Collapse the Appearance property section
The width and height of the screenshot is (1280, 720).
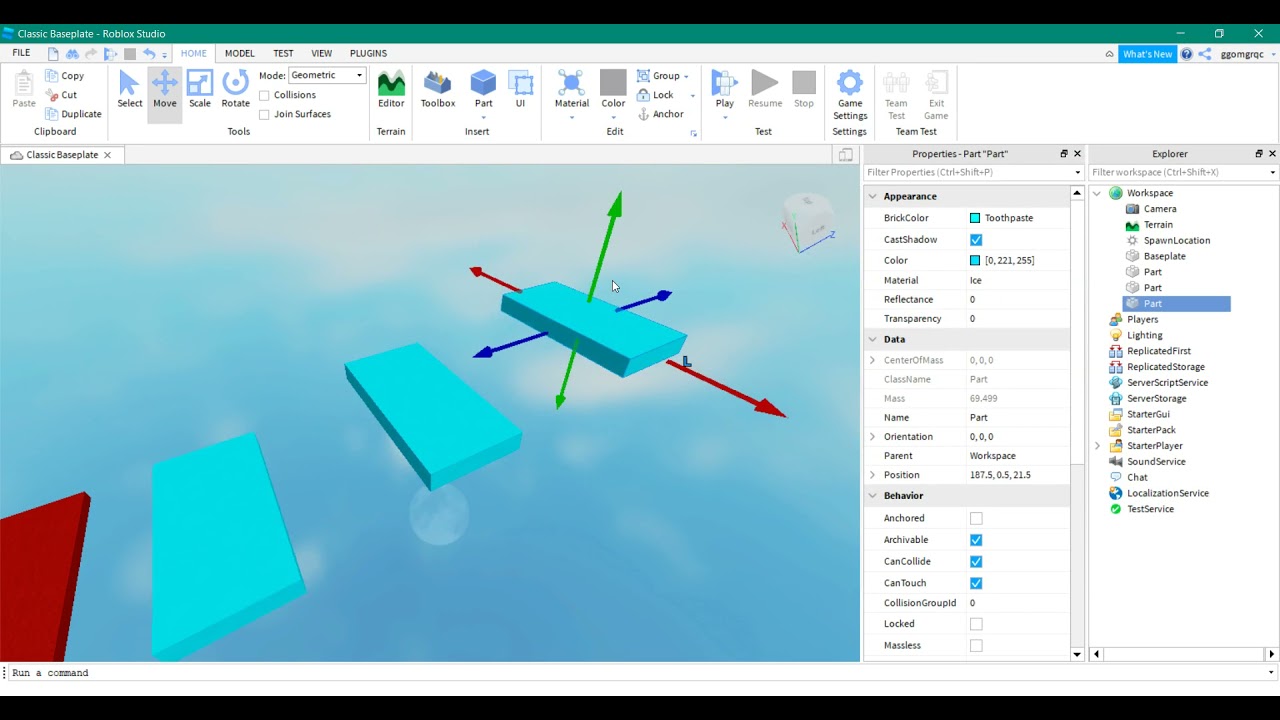[872, 197]
